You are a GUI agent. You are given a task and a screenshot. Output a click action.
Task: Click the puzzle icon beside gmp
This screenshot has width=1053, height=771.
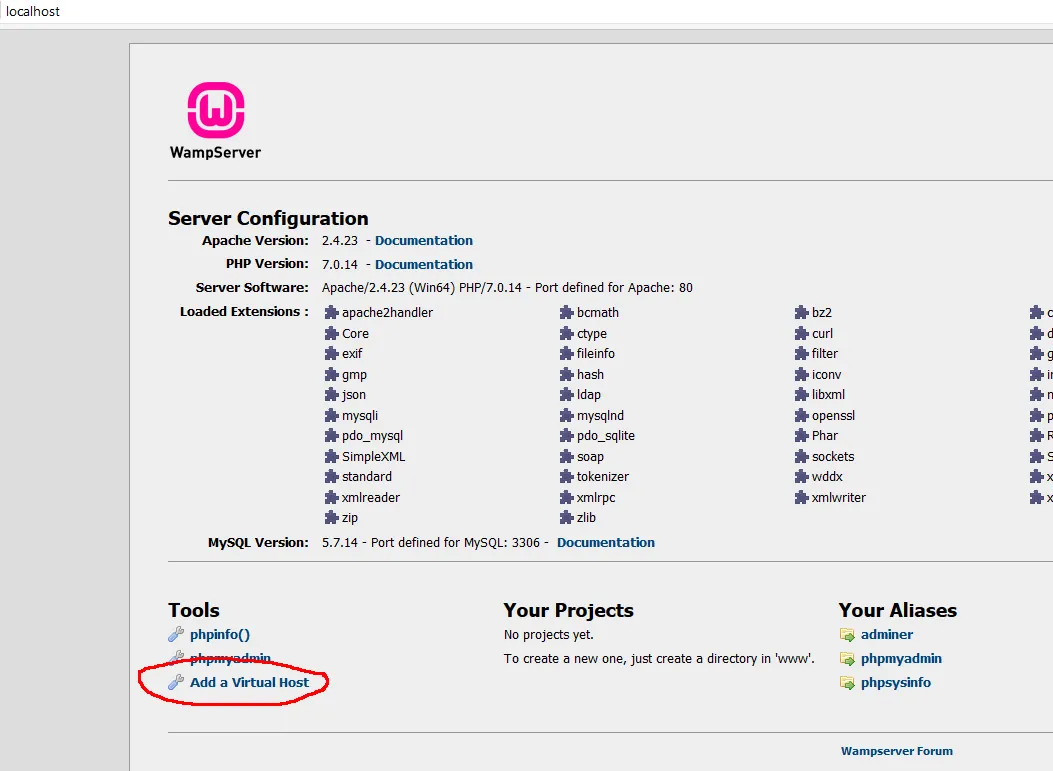[331, 374]
